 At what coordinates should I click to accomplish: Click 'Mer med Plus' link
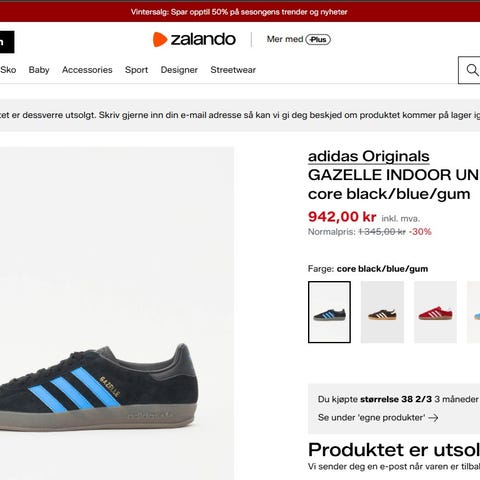click(x=299, y=39)
